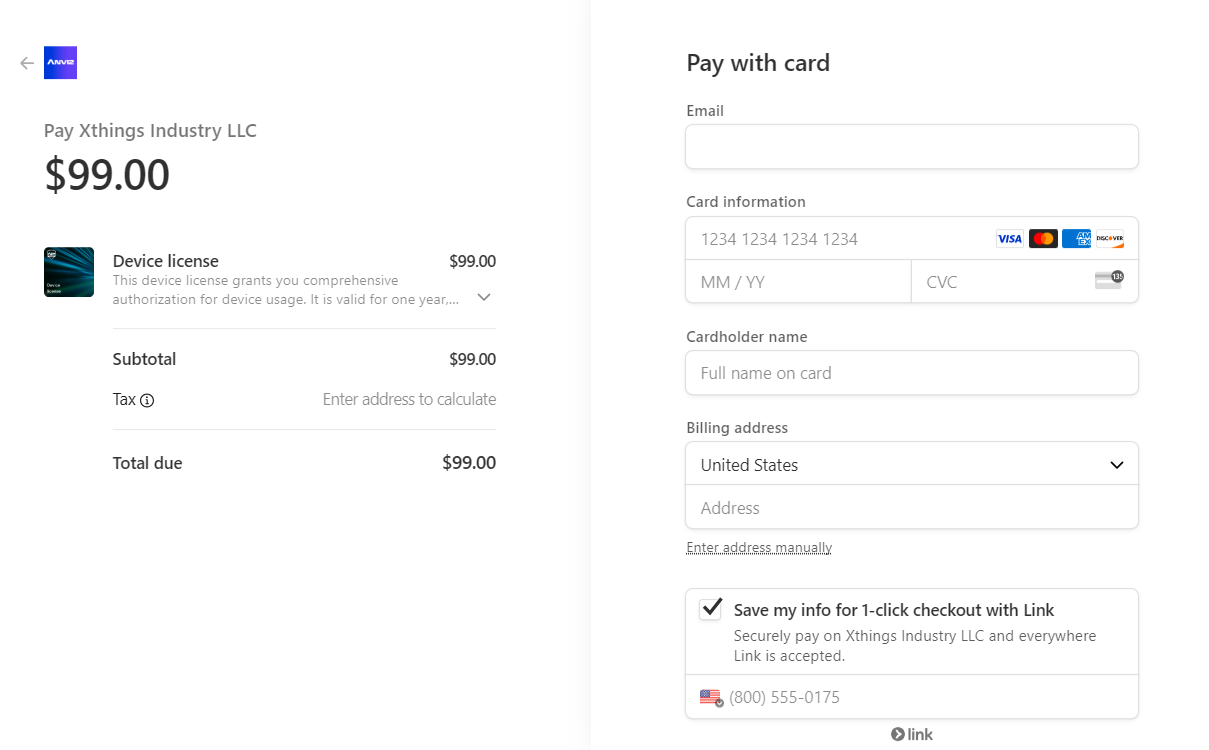Click the MM / YY expiry field
The width and height of the screenshot is (1209, 750).
pyautogui.click(x=799, y=282)
